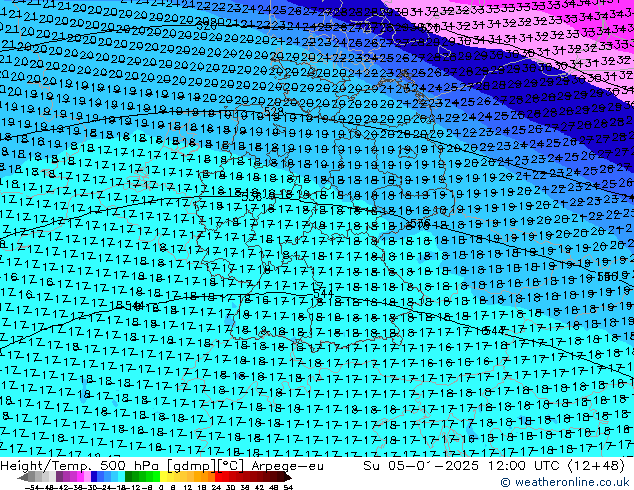The image size is (634, 490).
Task: Click the bright red swatch in color scale
Action: click(x=219, y=477)
